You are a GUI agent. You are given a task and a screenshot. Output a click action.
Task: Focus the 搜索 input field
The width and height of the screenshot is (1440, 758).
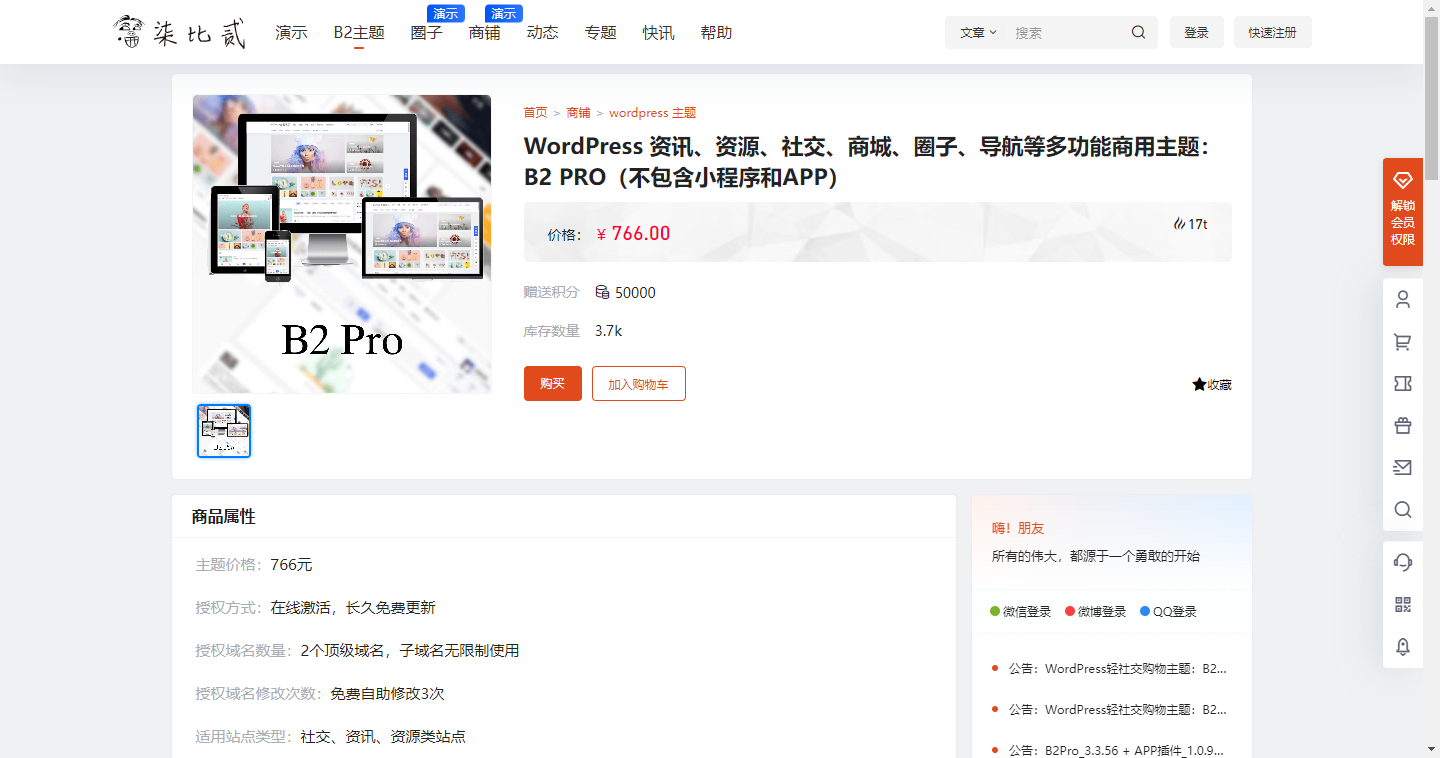tap(1066, 32)
